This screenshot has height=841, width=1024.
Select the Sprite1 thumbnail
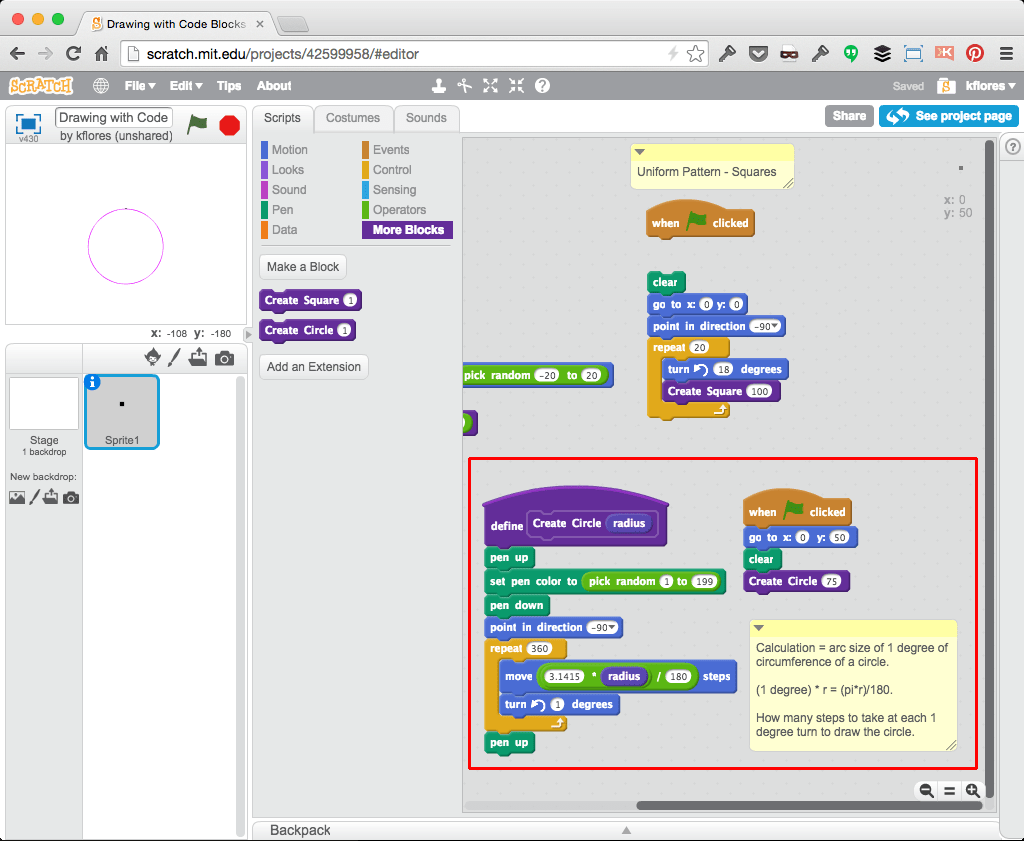[121, 411]
